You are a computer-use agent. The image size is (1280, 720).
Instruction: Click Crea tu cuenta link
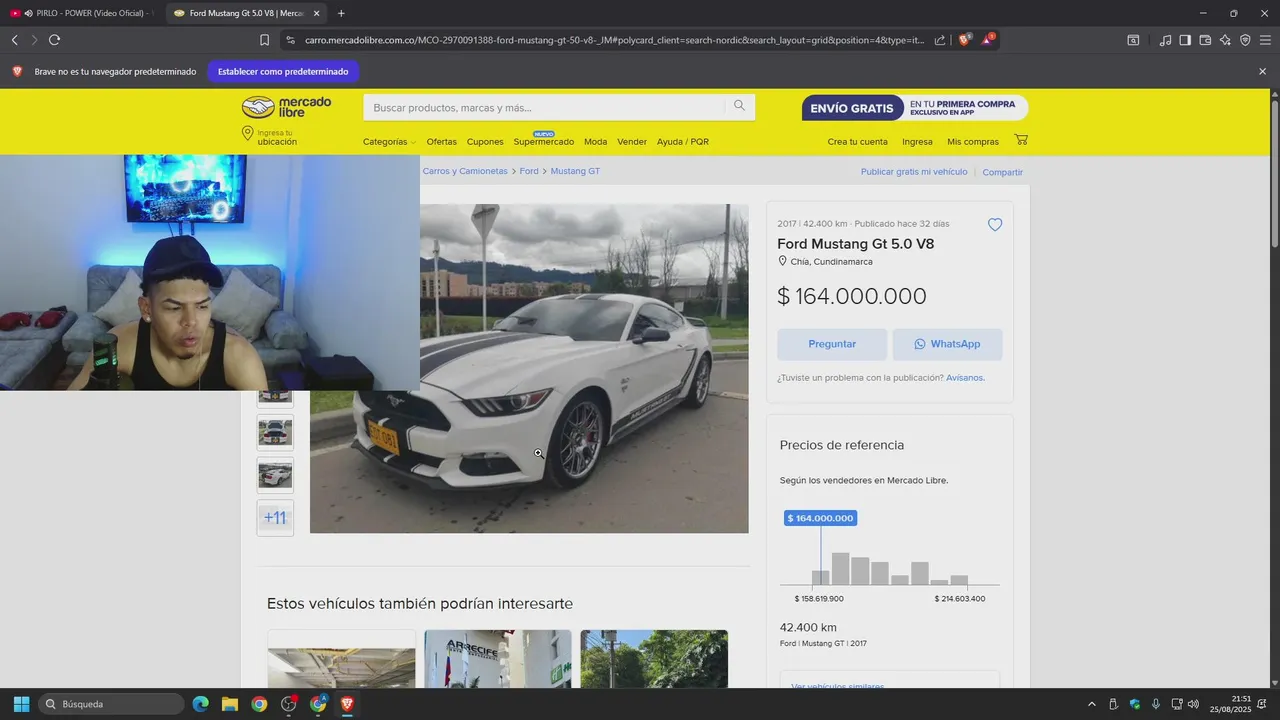tap(857, 142)
